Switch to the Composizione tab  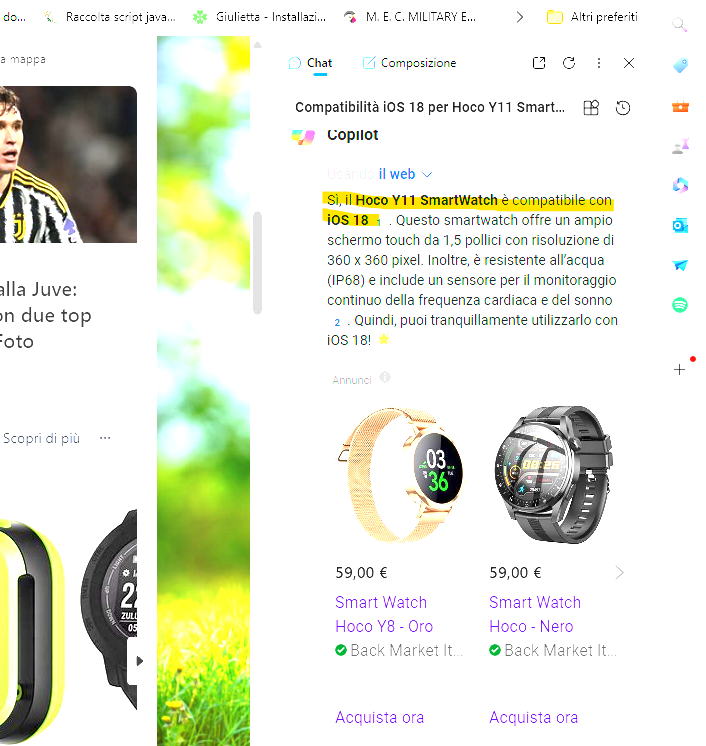[x=410, y=63]
